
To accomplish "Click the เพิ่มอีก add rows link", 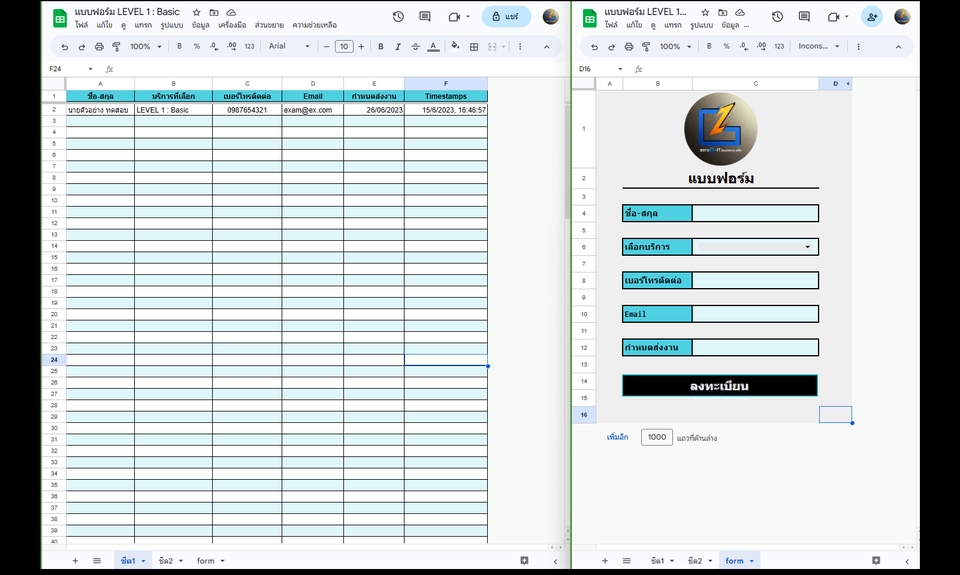I will pyautogui.click(x=617, y=437).
